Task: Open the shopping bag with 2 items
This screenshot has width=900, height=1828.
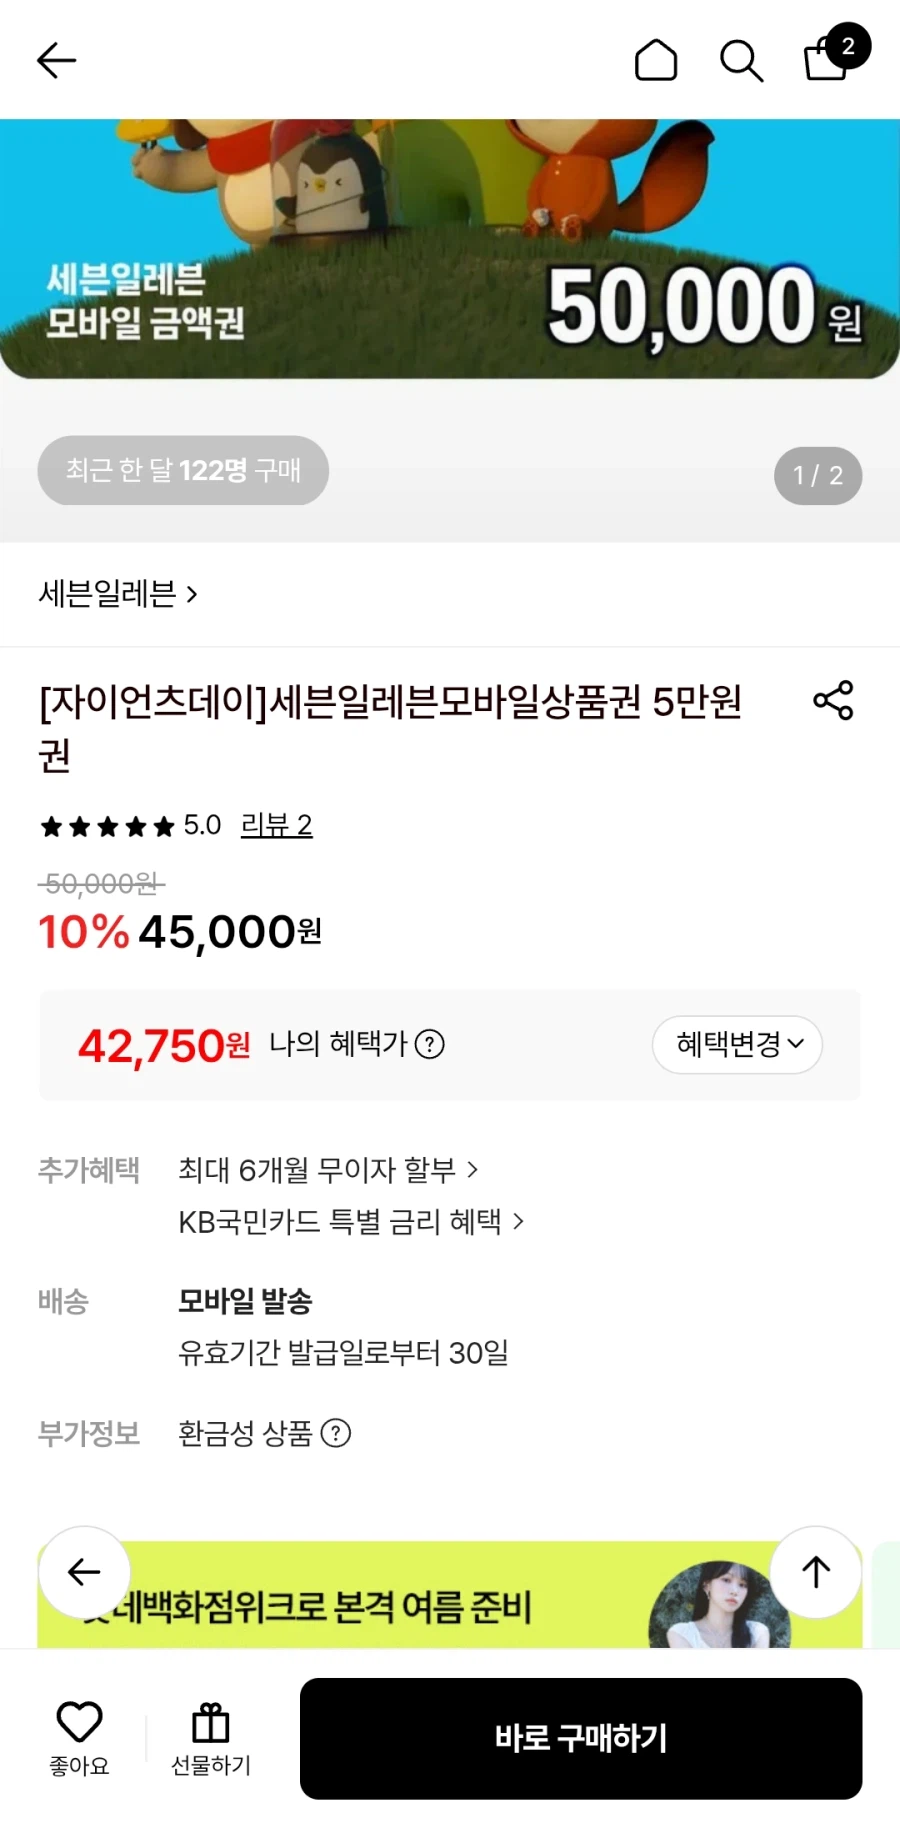Action: point(836,54)
